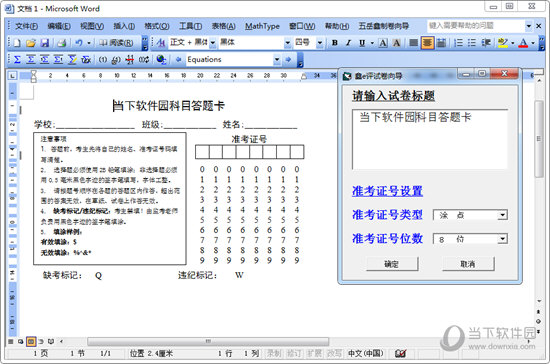Apply character shading to text
The height and width of the screenshot is (364, 550).
click(397, 43)
